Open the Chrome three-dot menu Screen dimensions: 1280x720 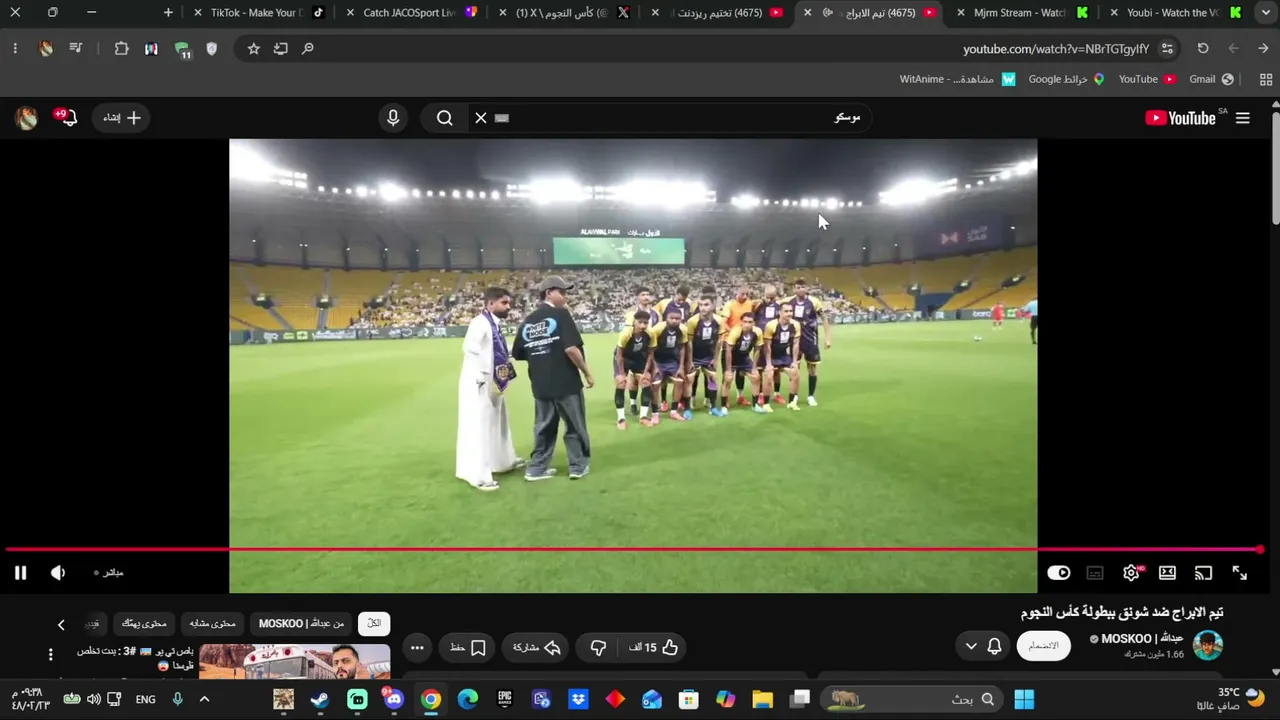15,48
